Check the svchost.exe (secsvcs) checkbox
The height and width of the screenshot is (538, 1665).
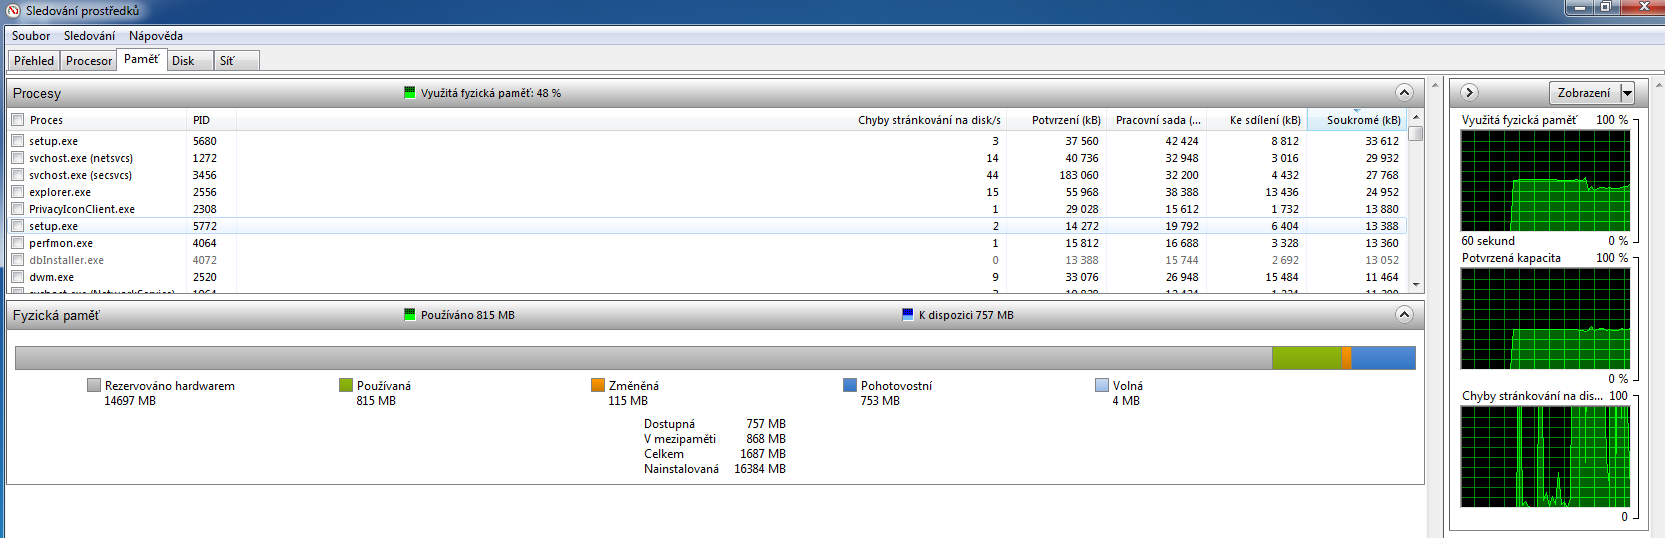tap(17, 175)
